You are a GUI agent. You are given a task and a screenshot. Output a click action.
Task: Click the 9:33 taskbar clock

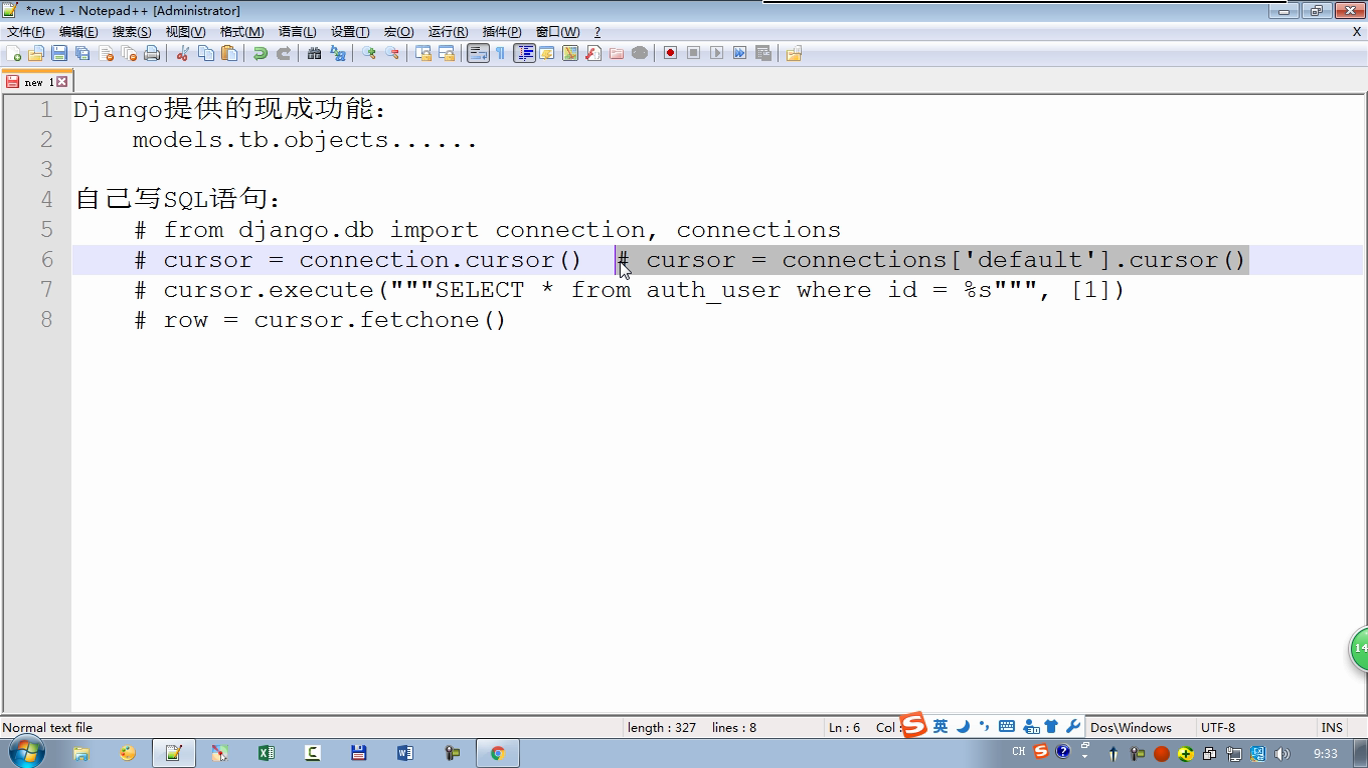[1325, 754]
